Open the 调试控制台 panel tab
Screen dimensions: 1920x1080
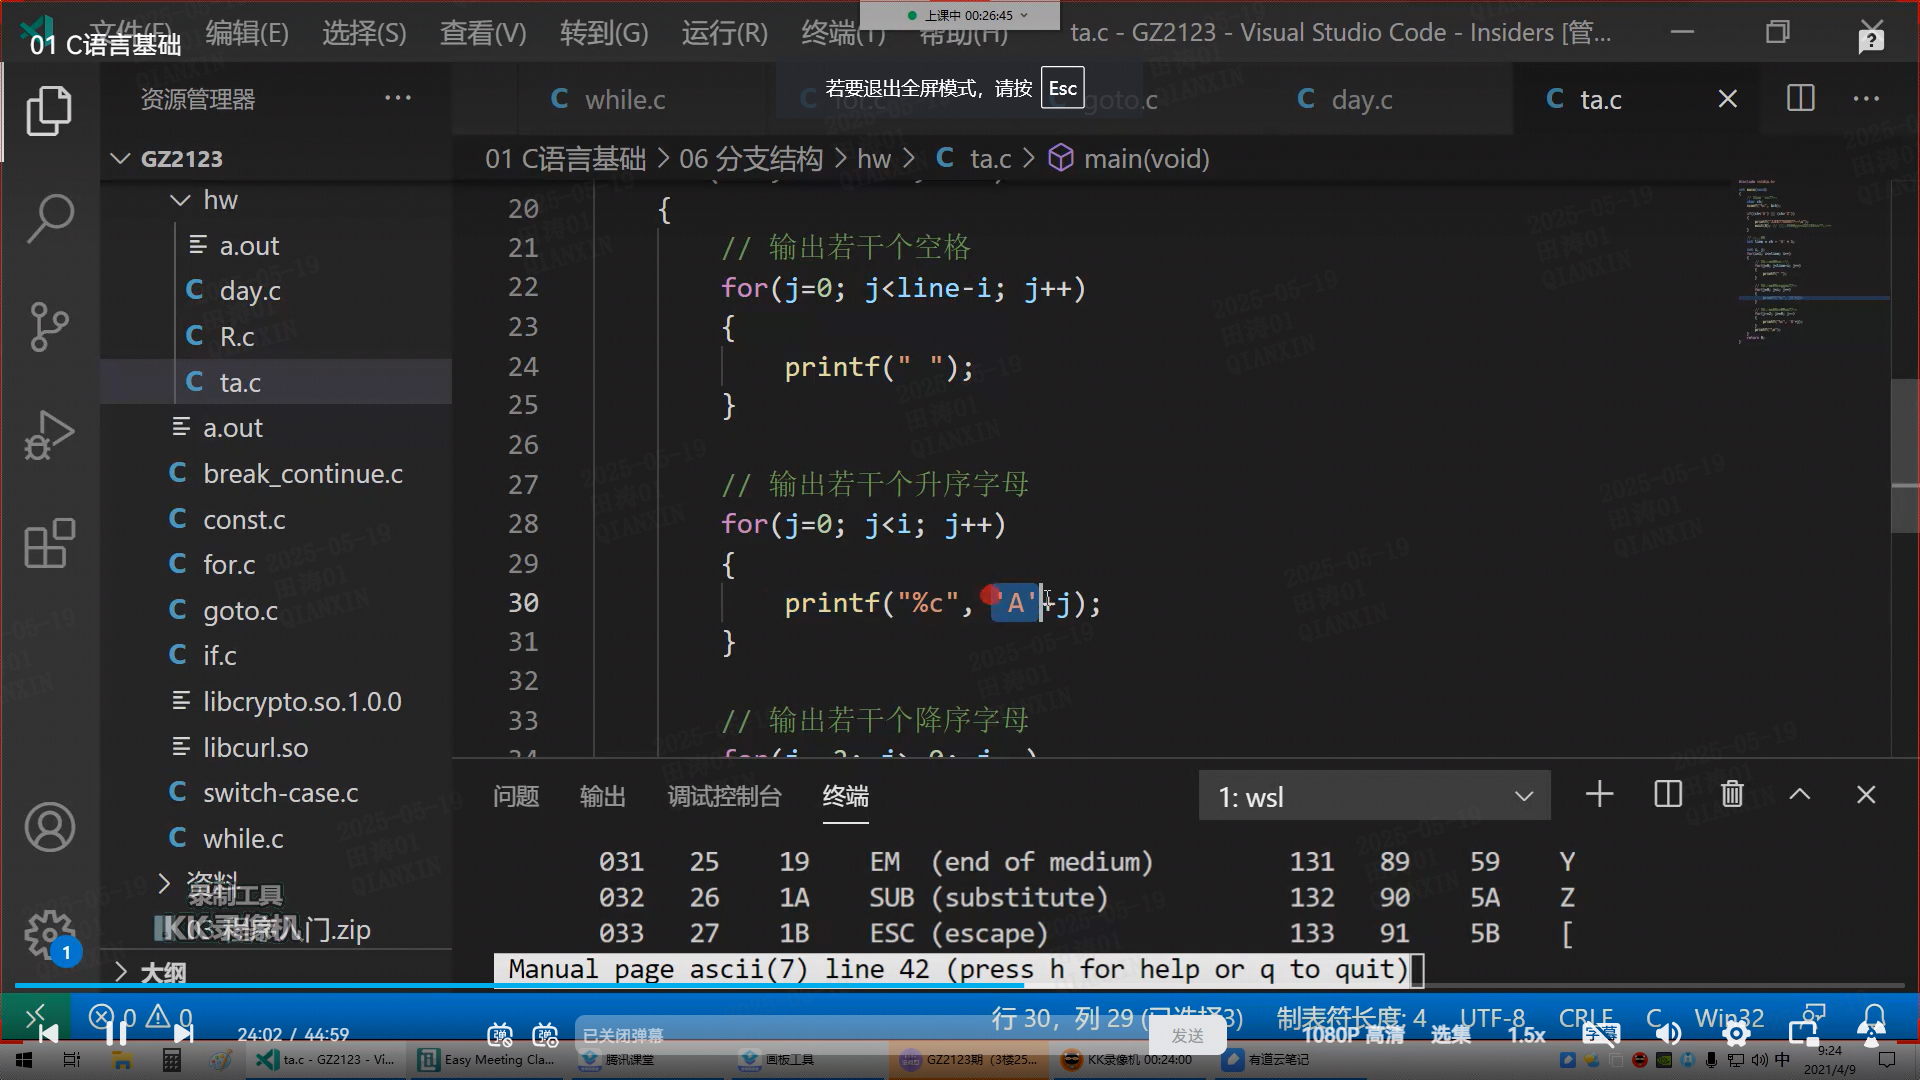point(724,796)
